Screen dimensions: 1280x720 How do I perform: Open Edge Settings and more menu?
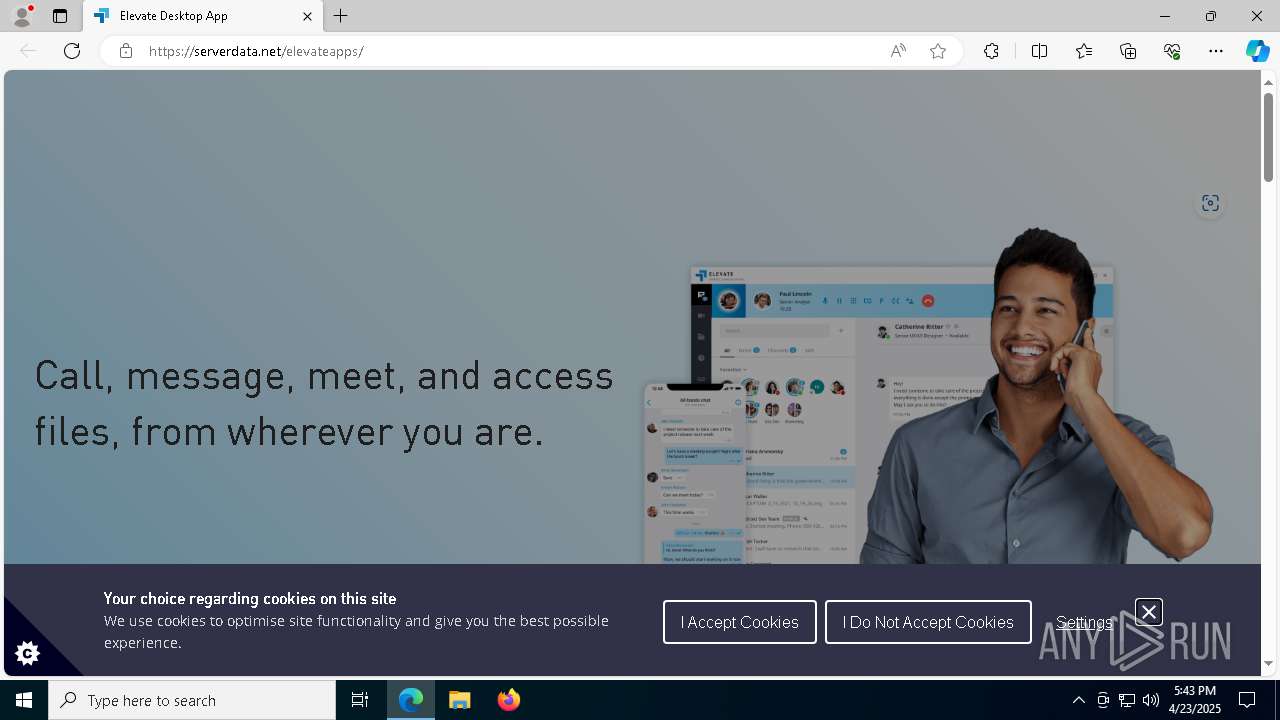pos(1216,51)
